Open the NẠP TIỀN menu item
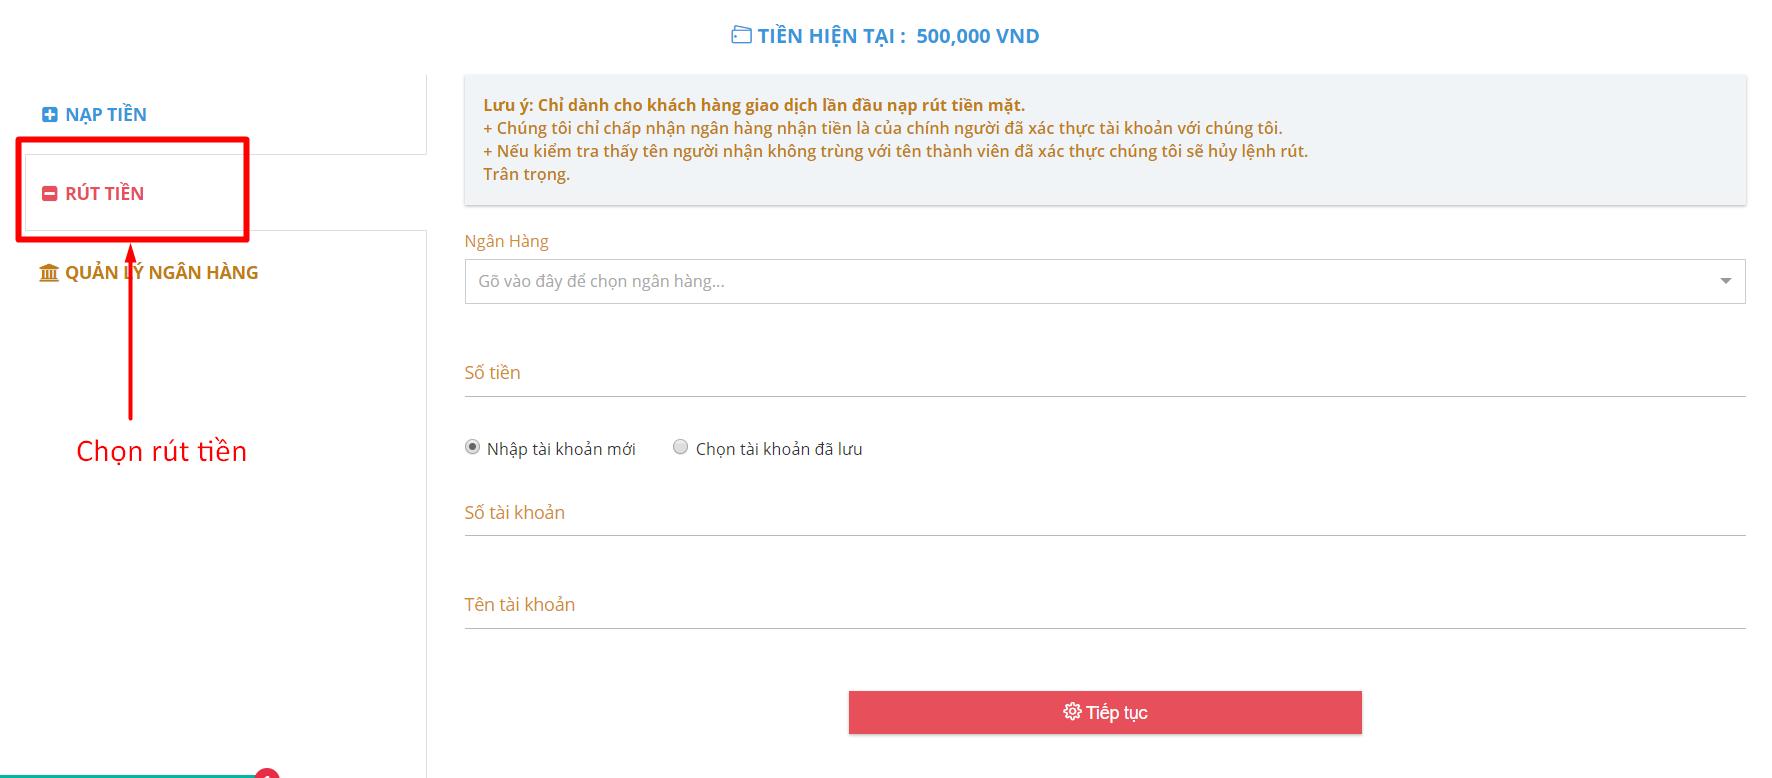 tap(95, 115)
